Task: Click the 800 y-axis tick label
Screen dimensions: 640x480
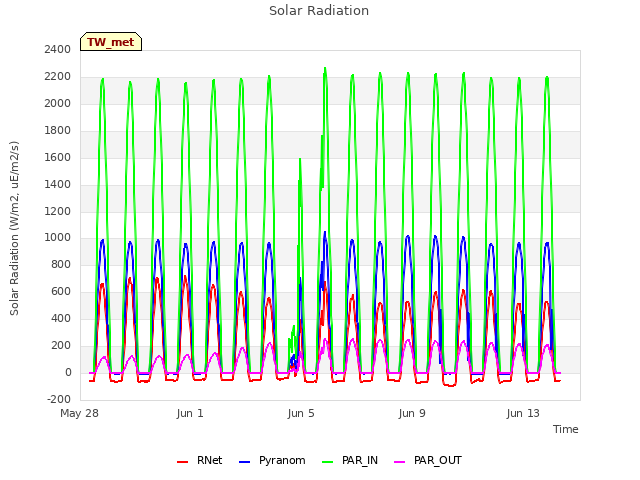Action: tap(61, 264)
